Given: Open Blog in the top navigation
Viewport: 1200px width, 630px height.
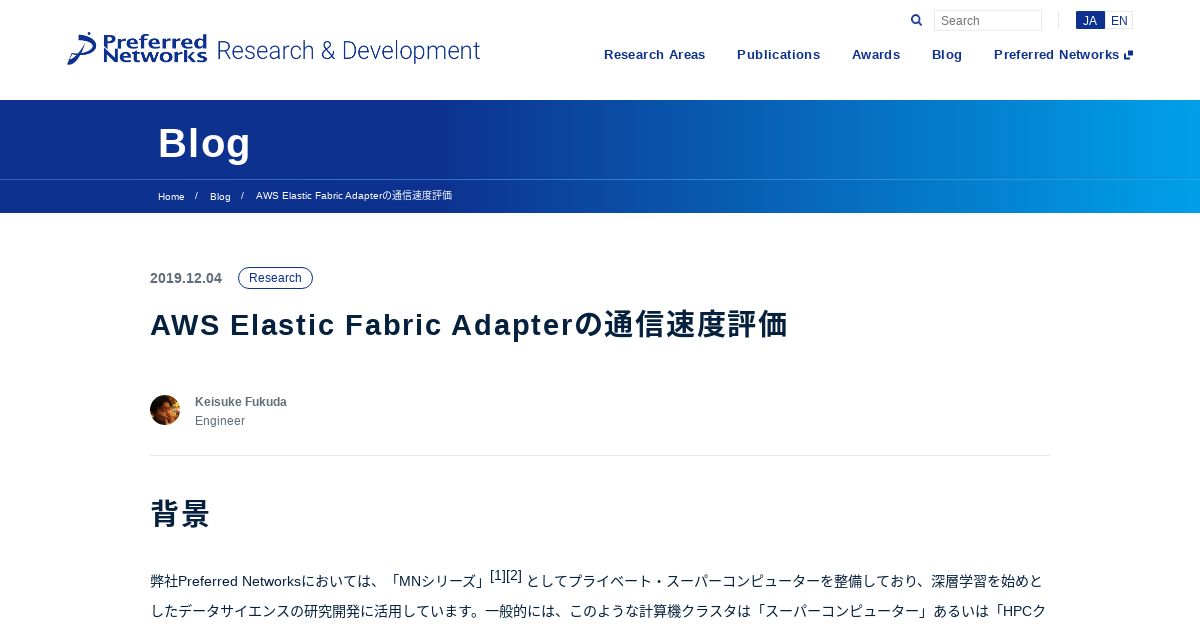Looking at the screenshot, I should (947, 55).
